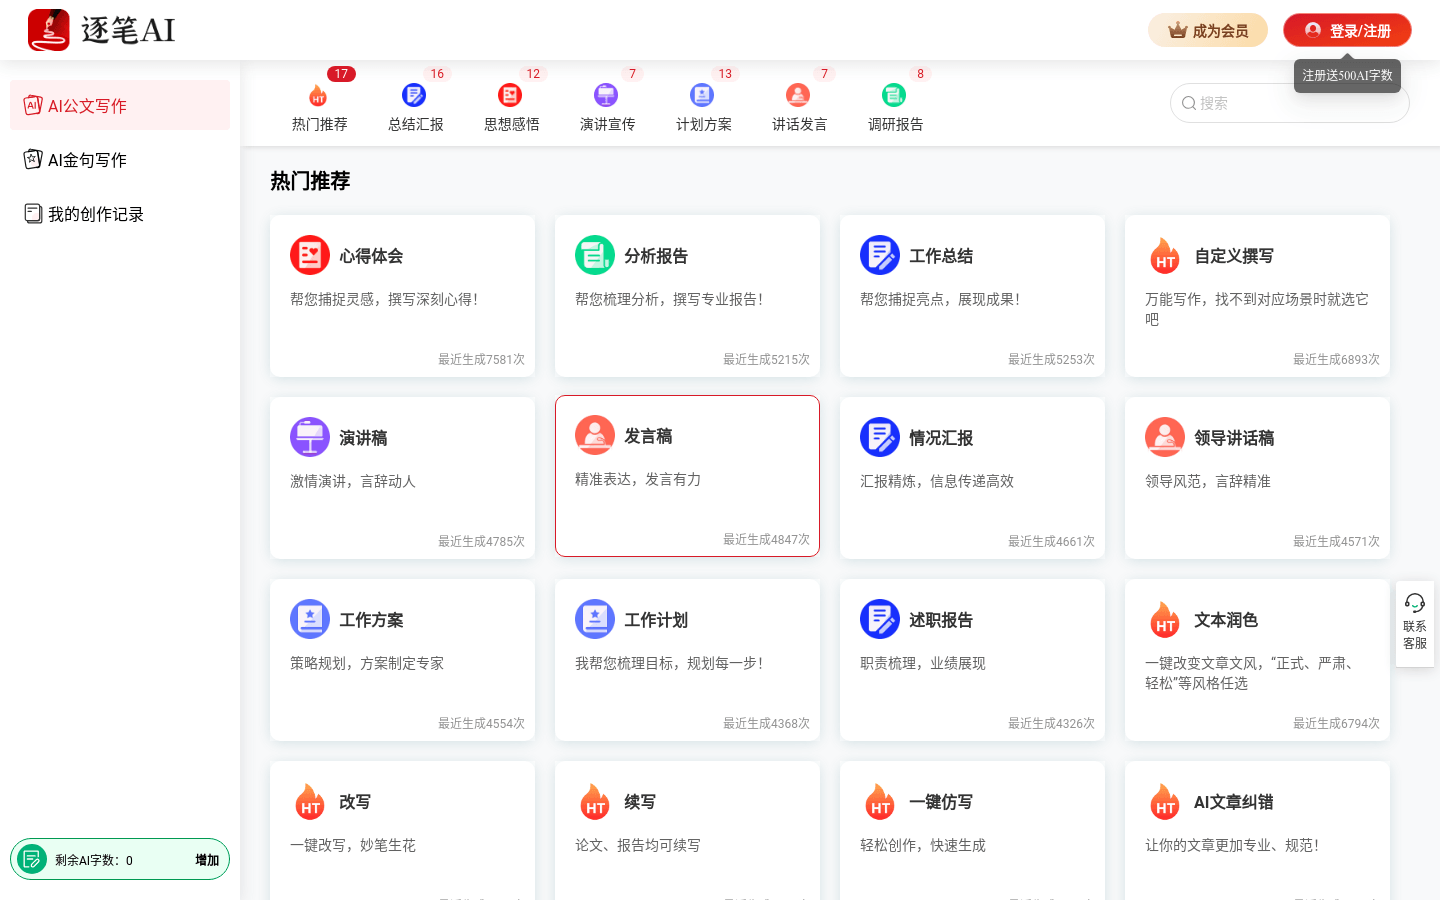Click the 逐笔AI logo icon
The height and width of the screenshot is (900, 1440).
coord(48,29)
